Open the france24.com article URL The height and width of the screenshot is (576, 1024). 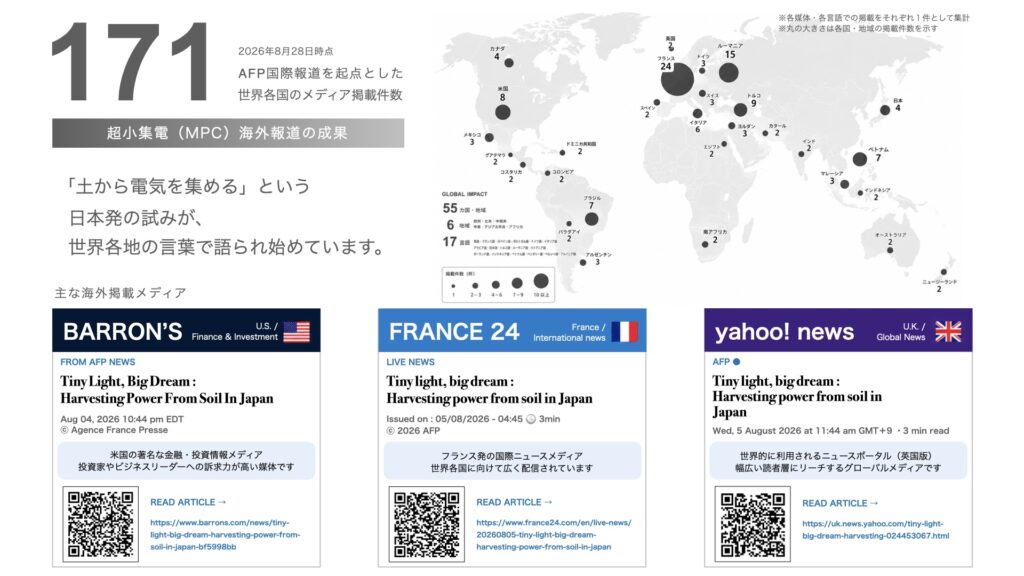pyautogui.click(x=554, y=535)
